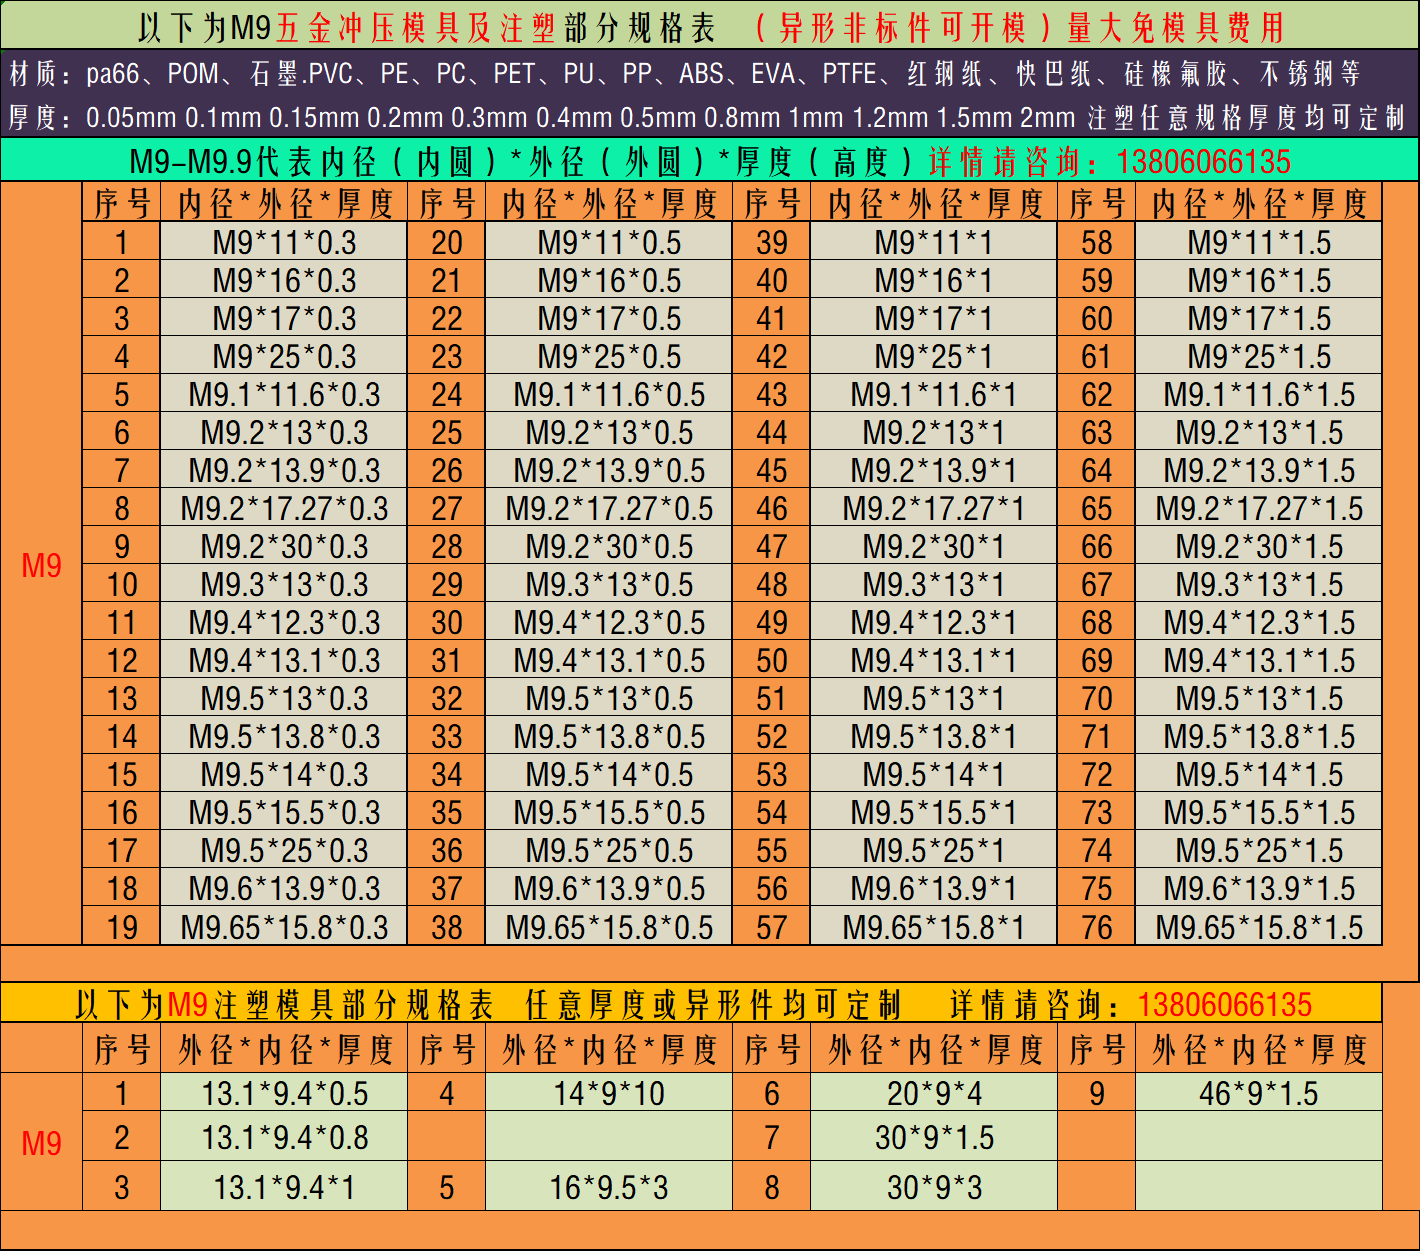Select the cell M9.5*13*1
This screenshot has height=1251, width=1421.
[933, 698]
